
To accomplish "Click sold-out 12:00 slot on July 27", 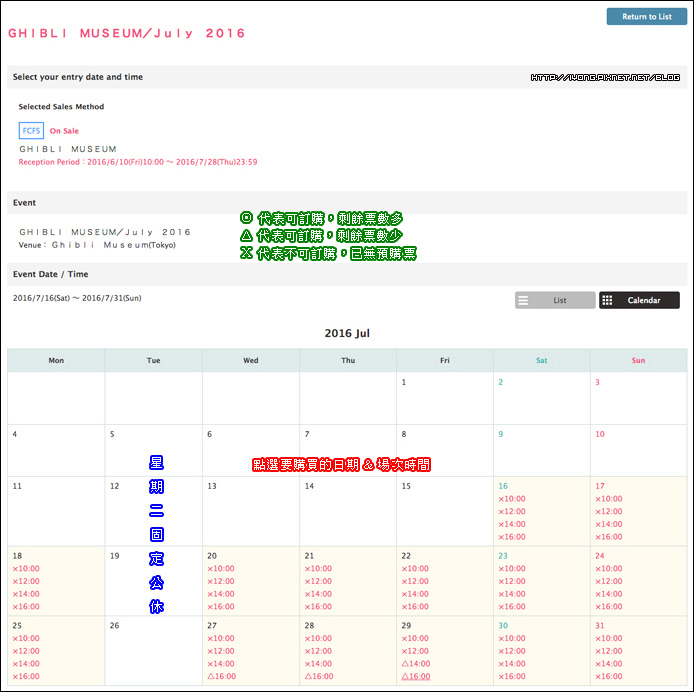I will click(x=221, y=651).
